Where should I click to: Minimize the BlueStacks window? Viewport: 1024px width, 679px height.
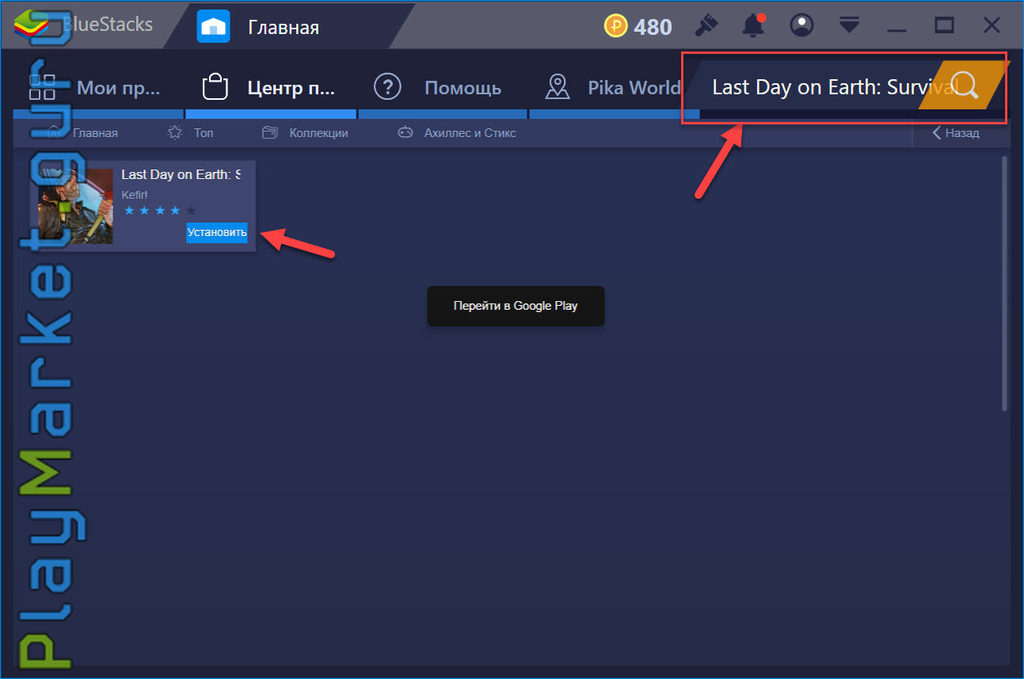897,30
